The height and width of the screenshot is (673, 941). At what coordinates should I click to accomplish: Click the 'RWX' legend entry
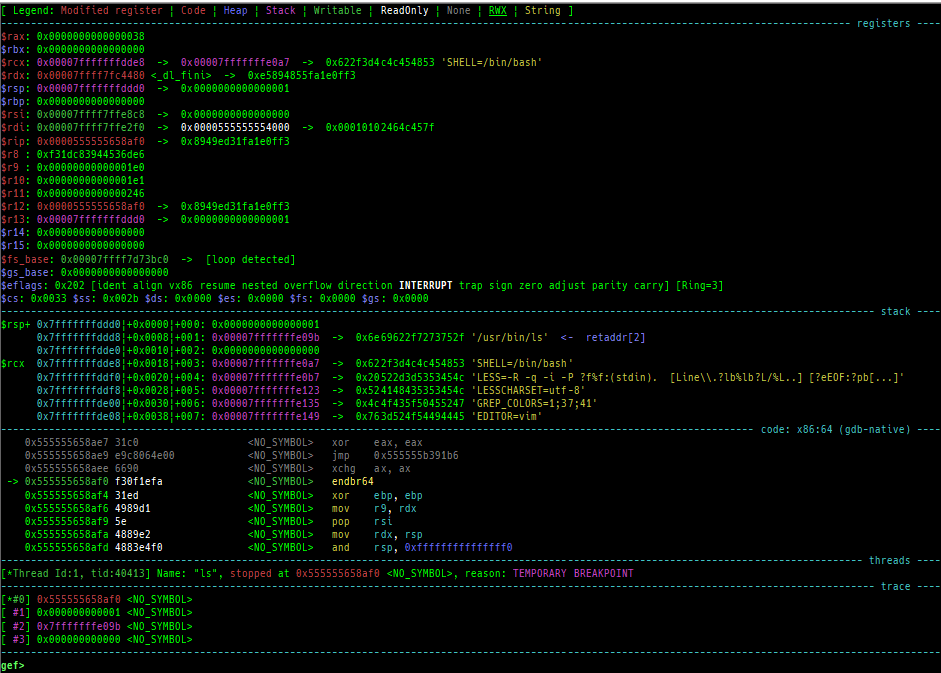[x=497, y=10]
